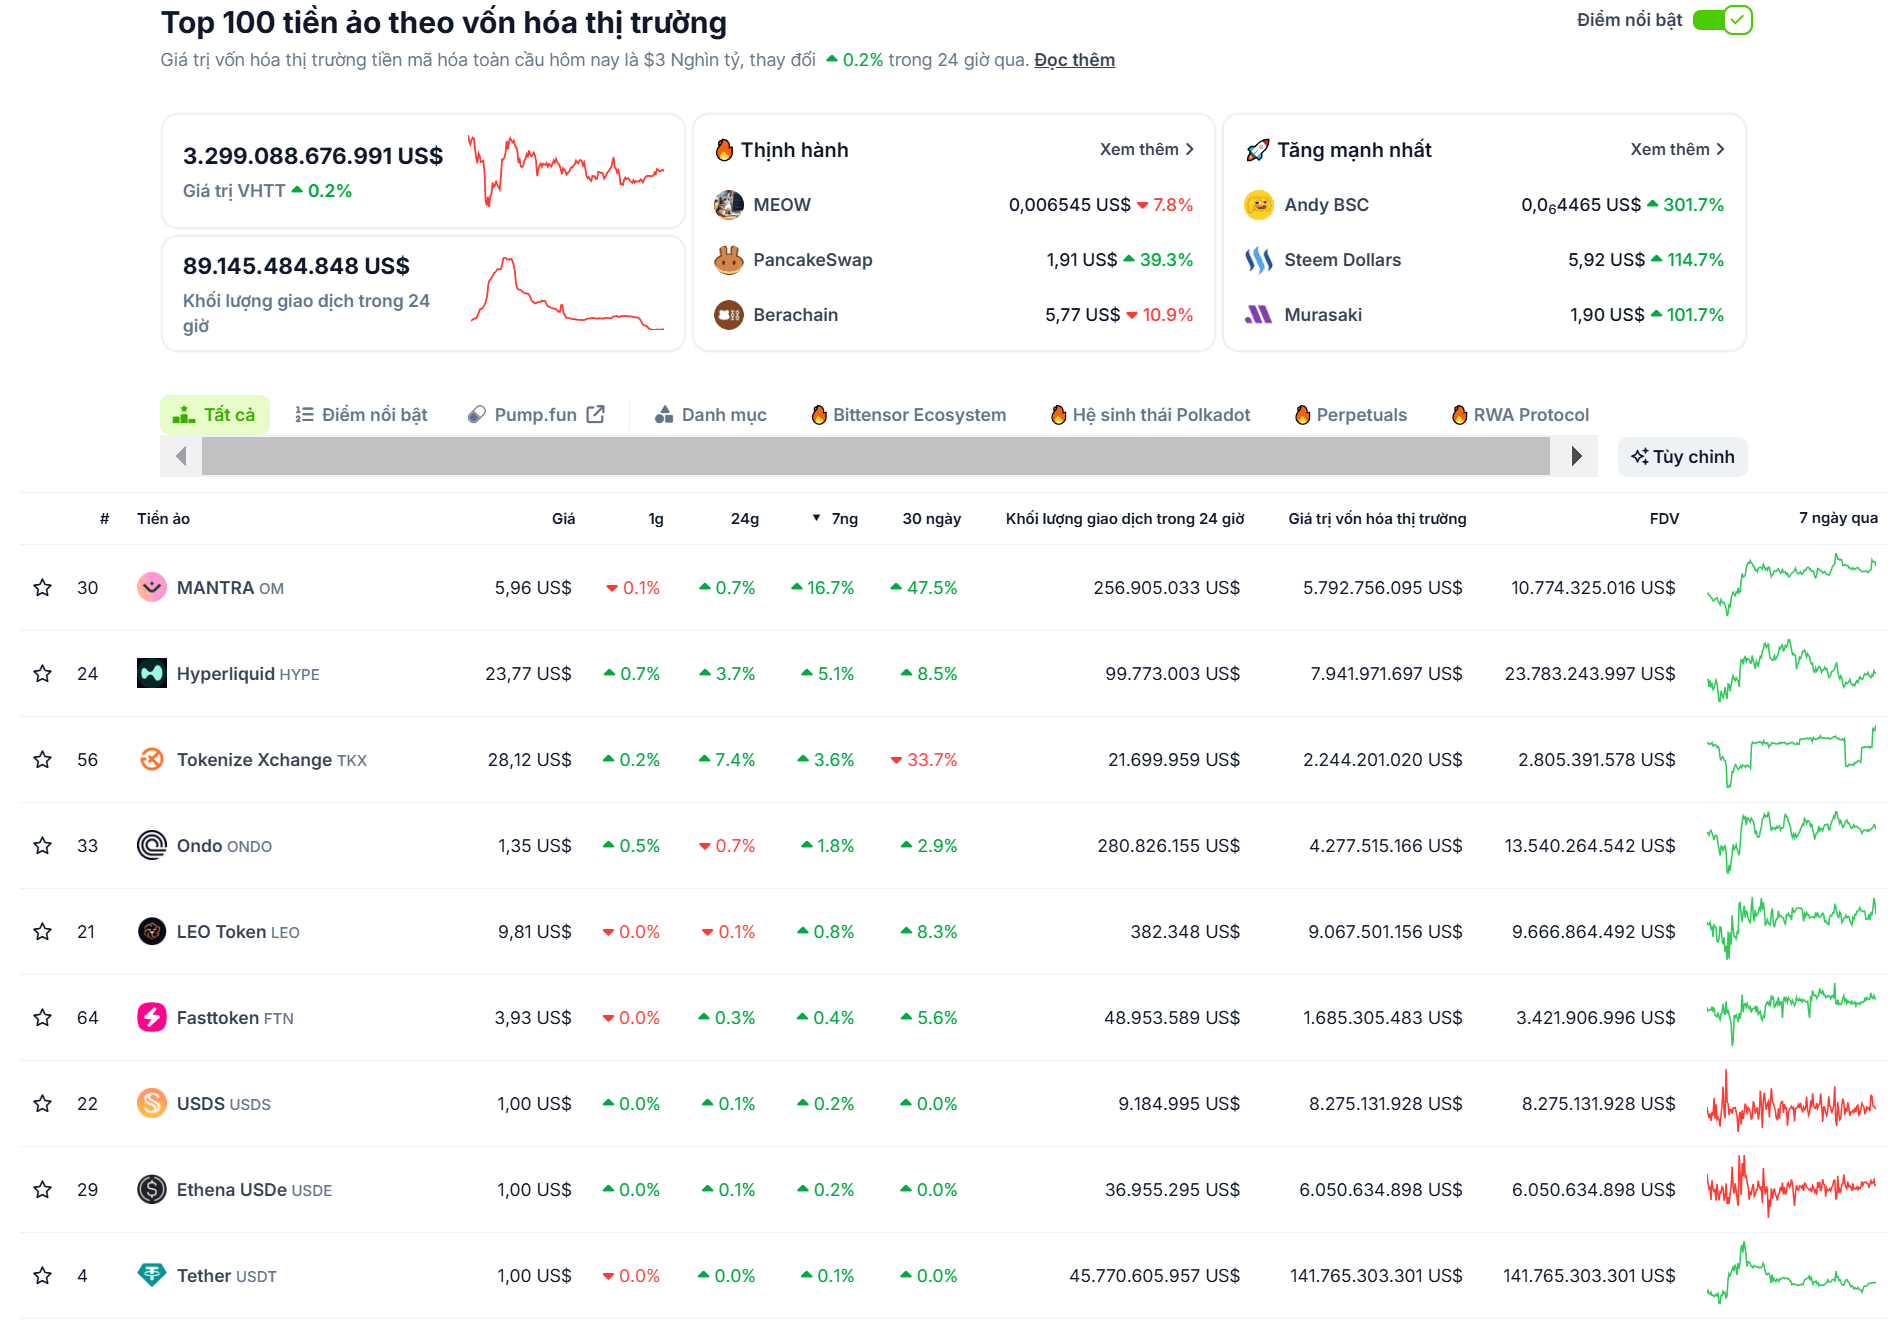Screen dimensions: 1903x1321
Task: Click the Hệ sinh thái Polkadot fire icon
Action: point(1058,414)
